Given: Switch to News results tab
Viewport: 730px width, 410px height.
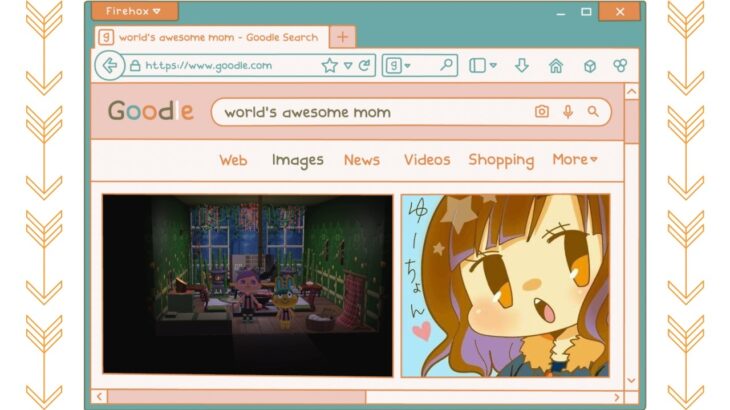Looking at the screenshot, I should click(362, 160).
